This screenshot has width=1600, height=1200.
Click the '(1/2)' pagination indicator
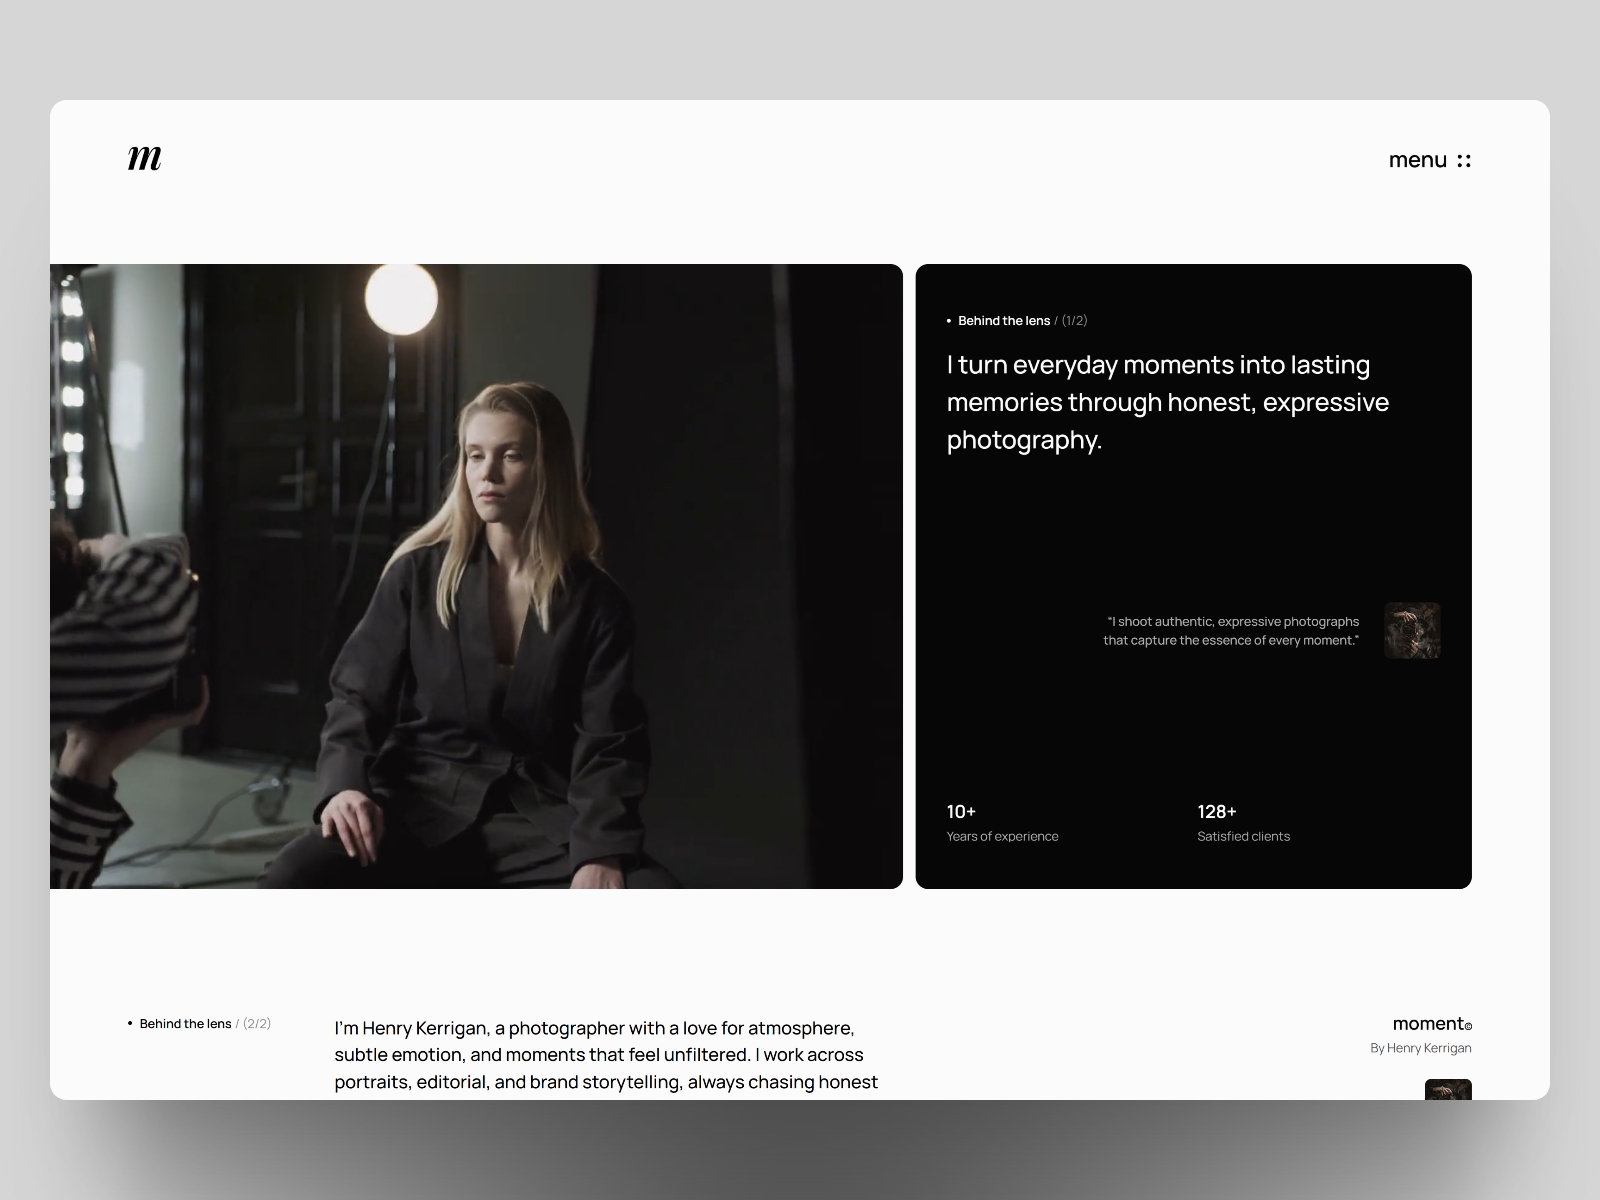tap(1074, 320)
